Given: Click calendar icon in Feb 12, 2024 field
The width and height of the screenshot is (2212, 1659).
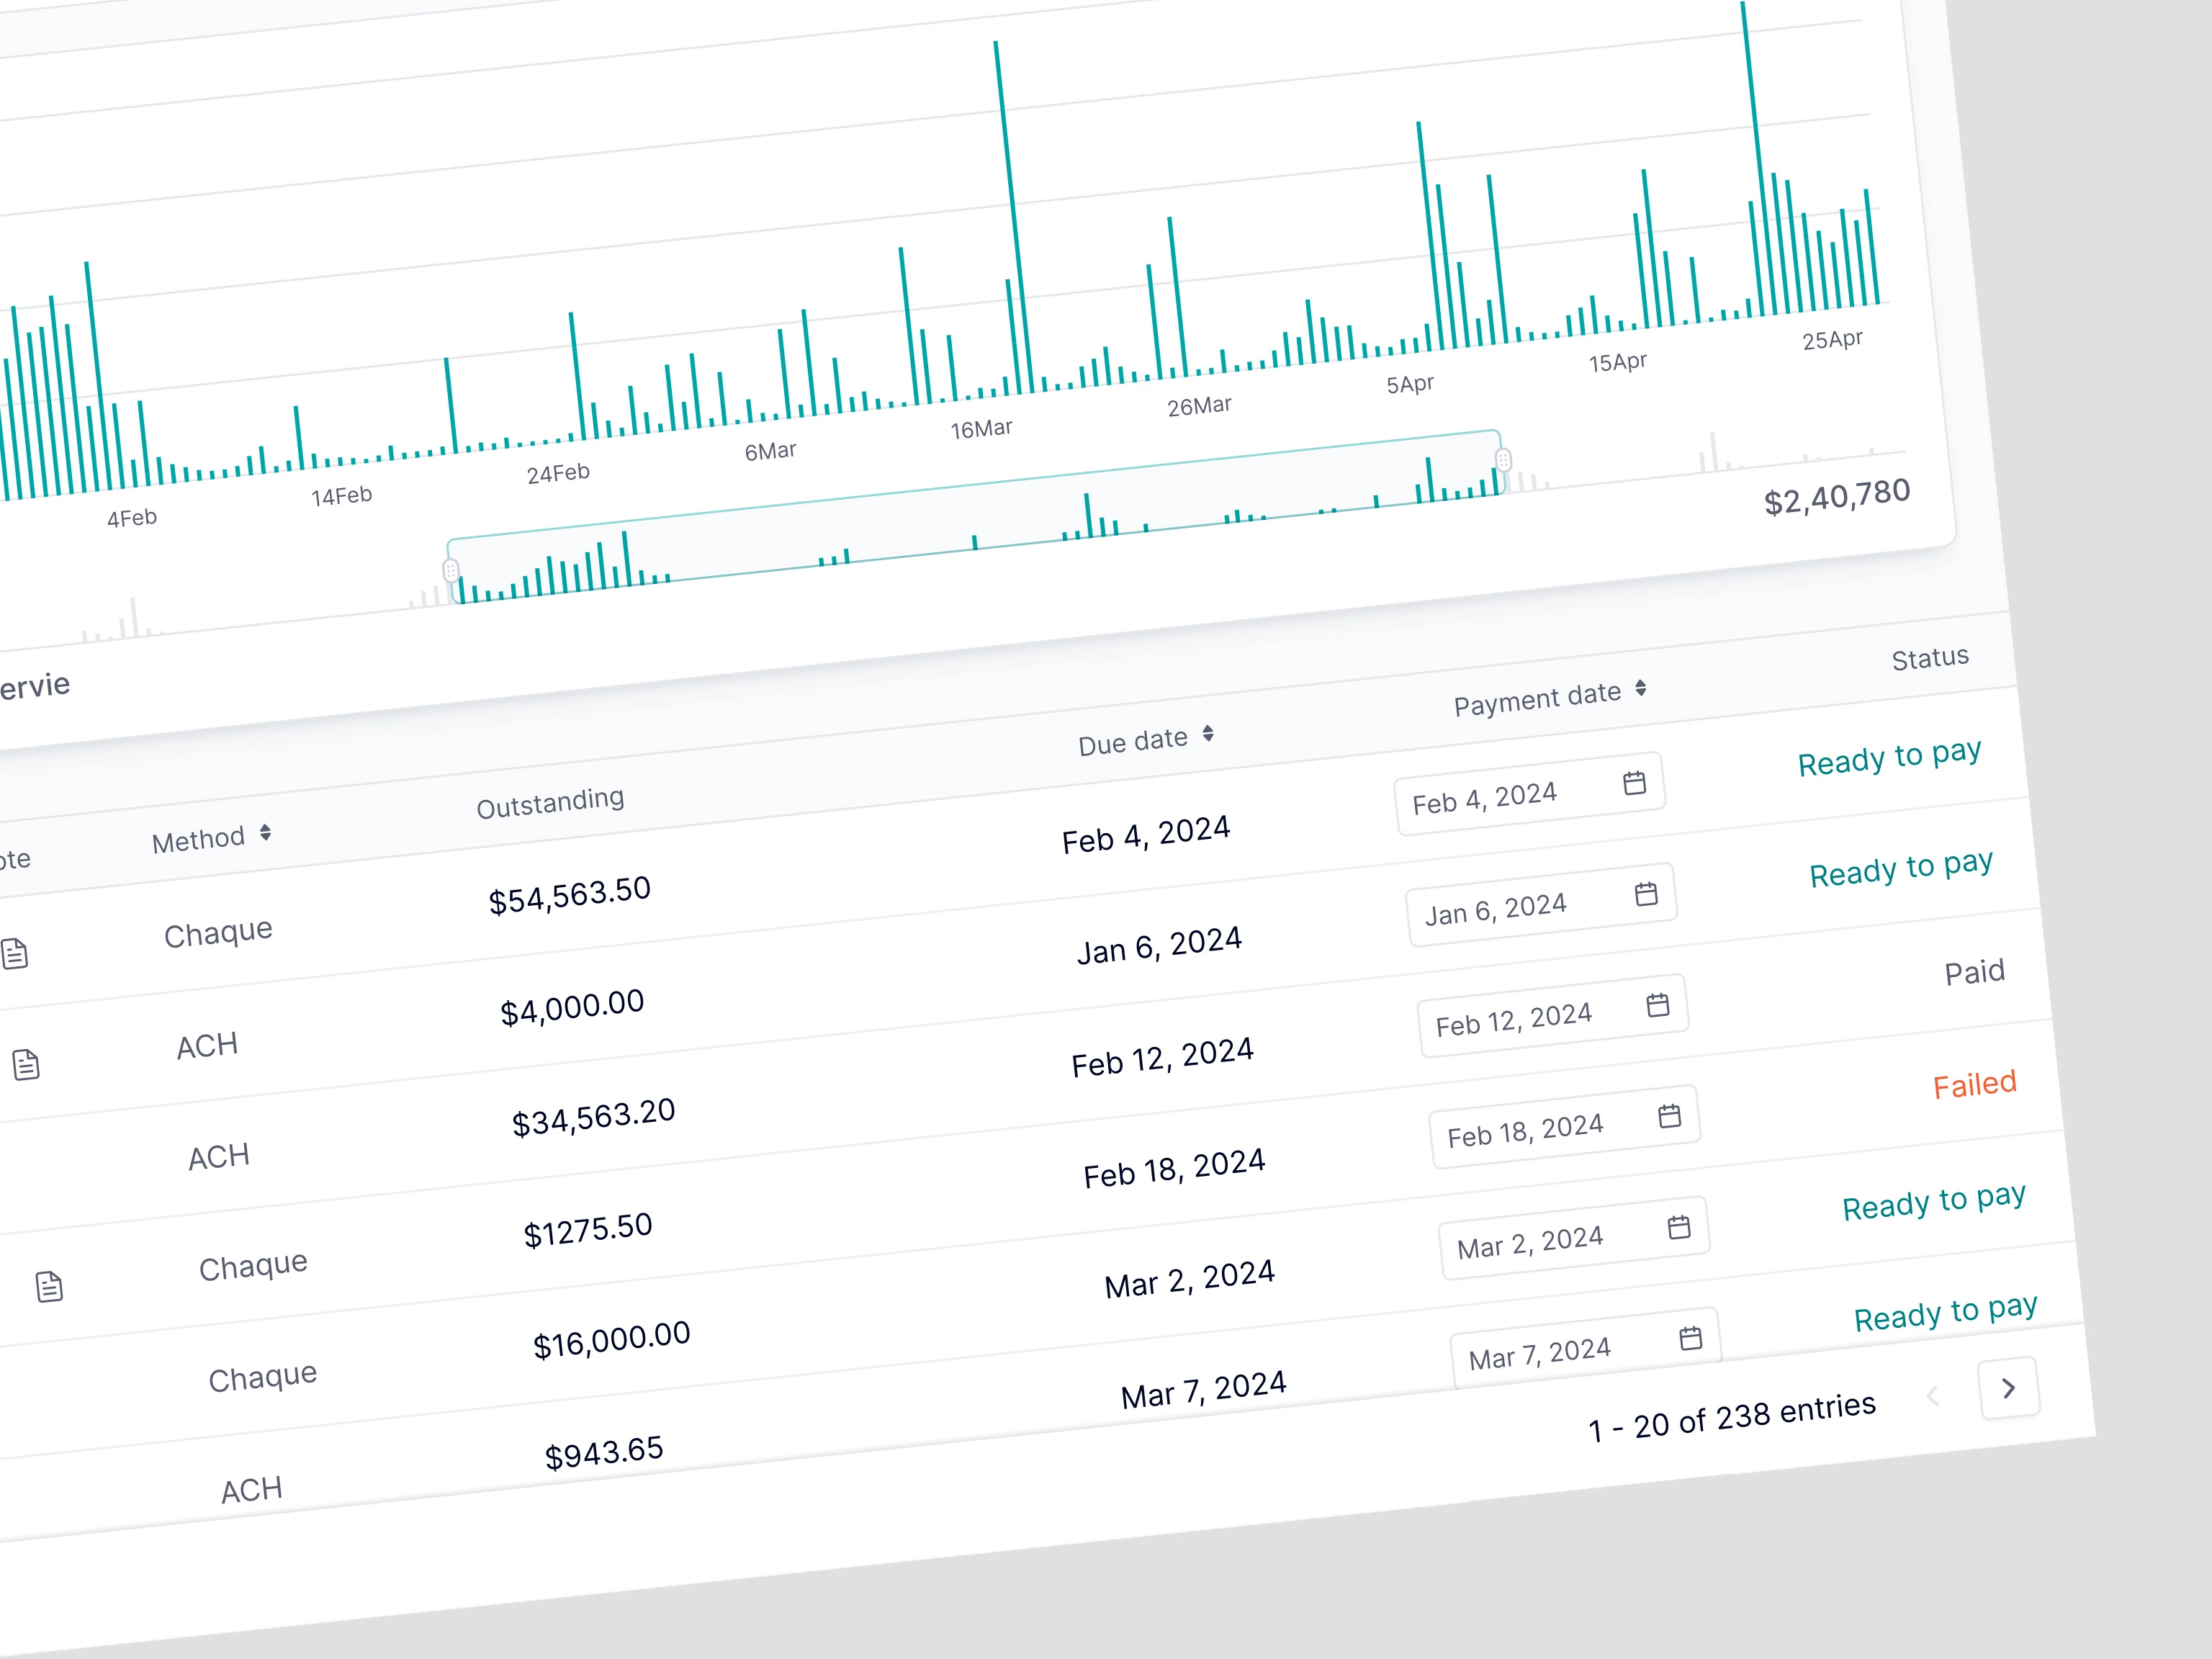Looking at the screenshot, I should pos(1658,1004).
